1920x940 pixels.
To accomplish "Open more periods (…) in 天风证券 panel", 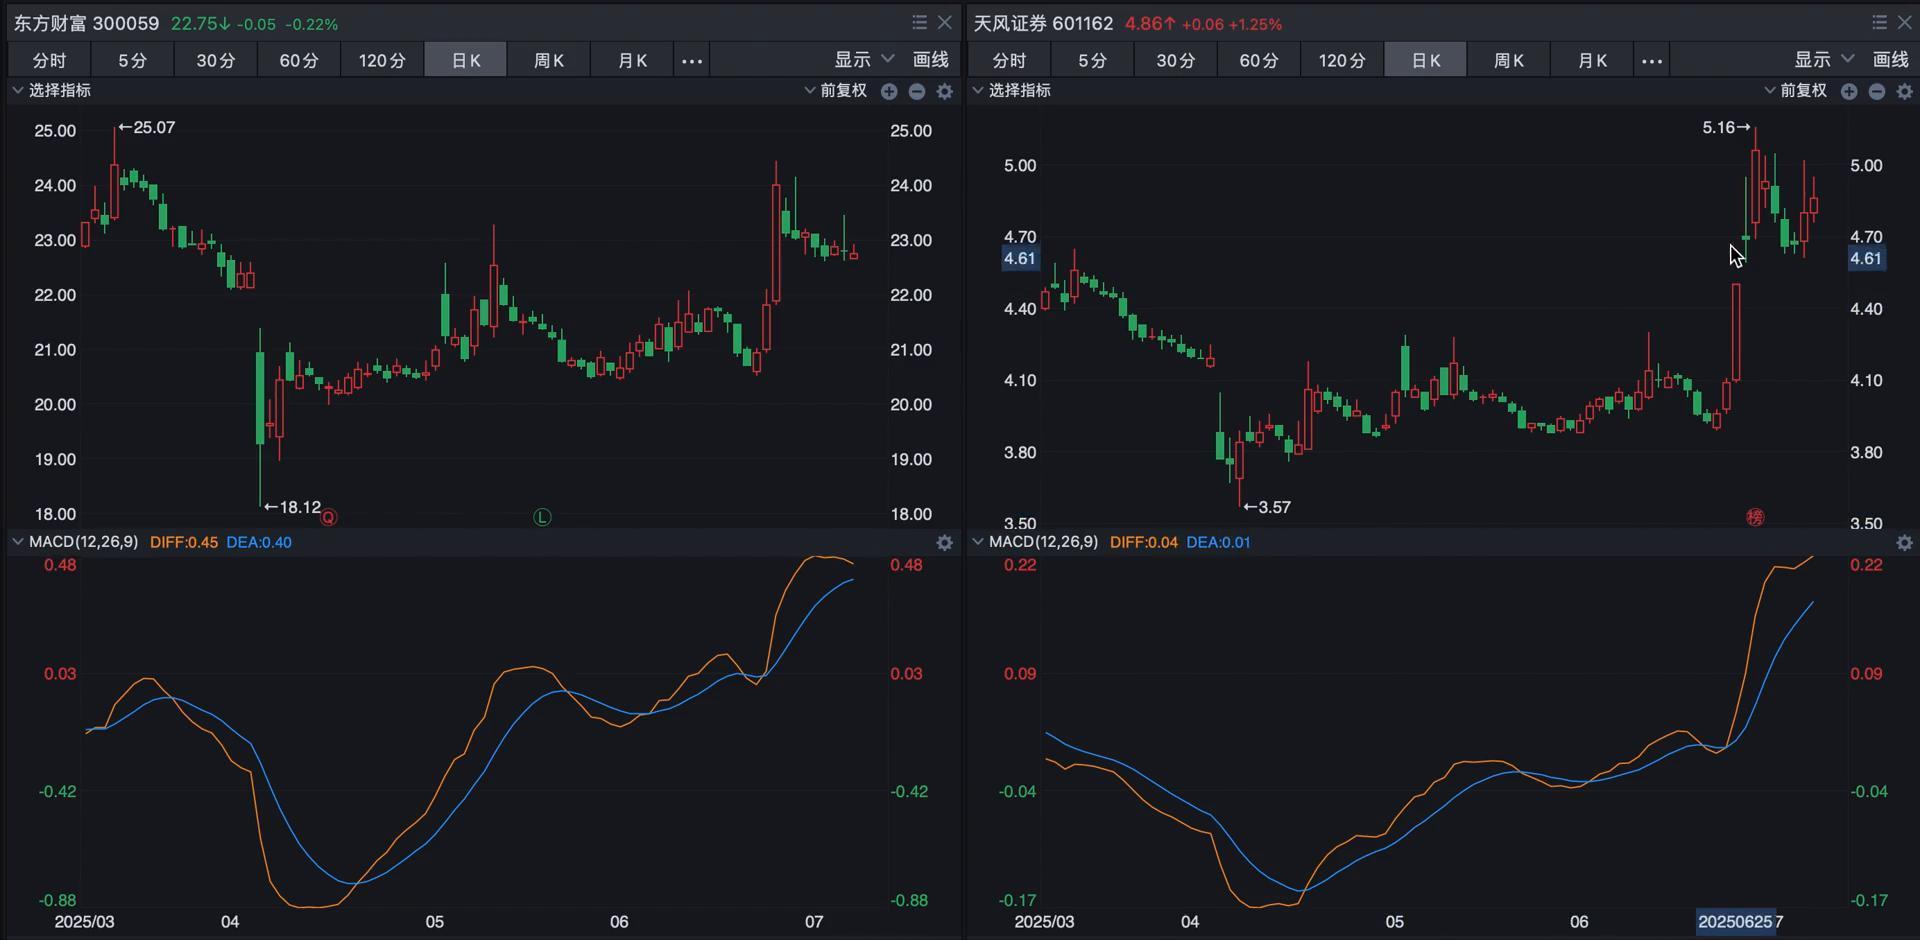I will pos(1652,60).
